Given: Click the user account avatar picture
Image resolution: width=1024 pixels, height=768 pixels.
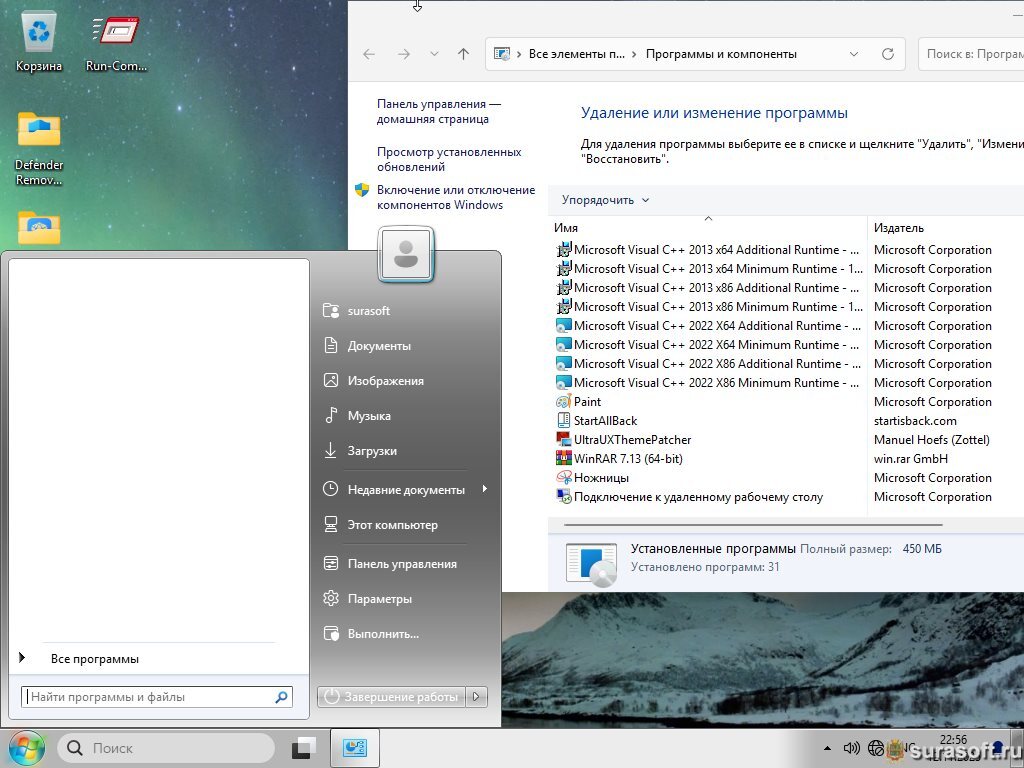Looking at the screenshot, I should [406, 254].
